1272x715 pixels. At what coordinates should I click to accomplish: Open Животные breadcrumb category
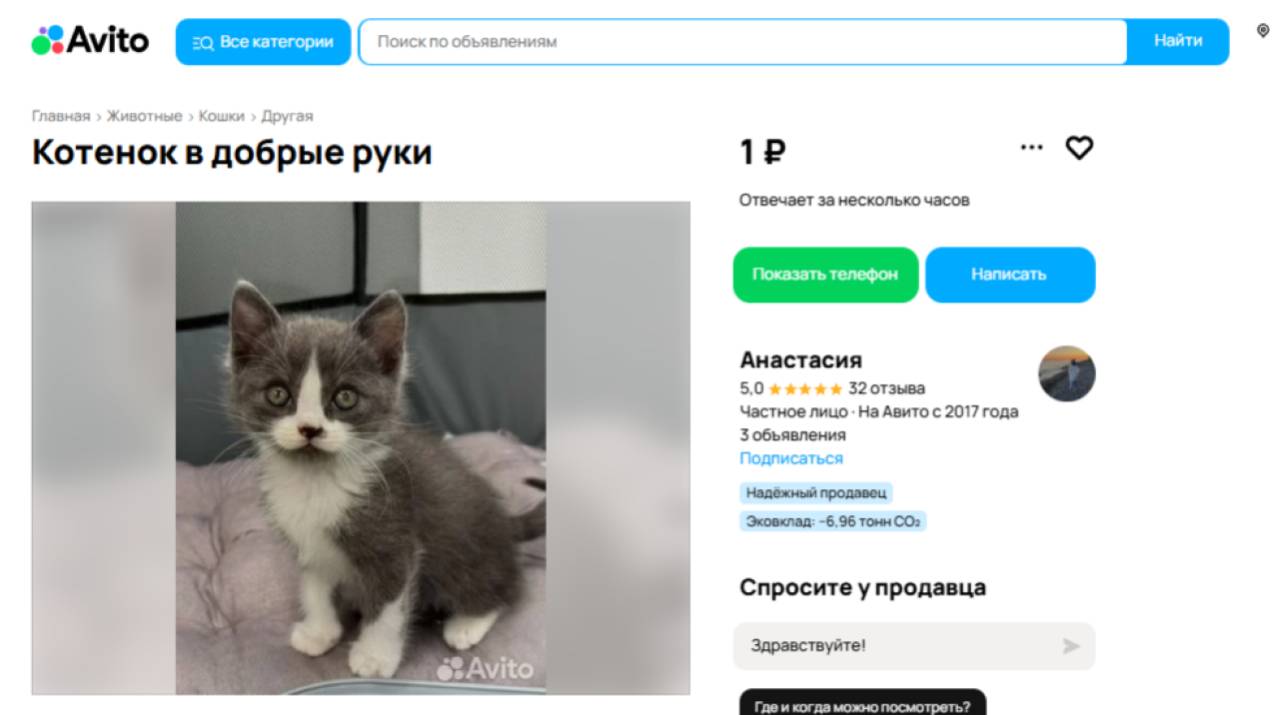145,116
